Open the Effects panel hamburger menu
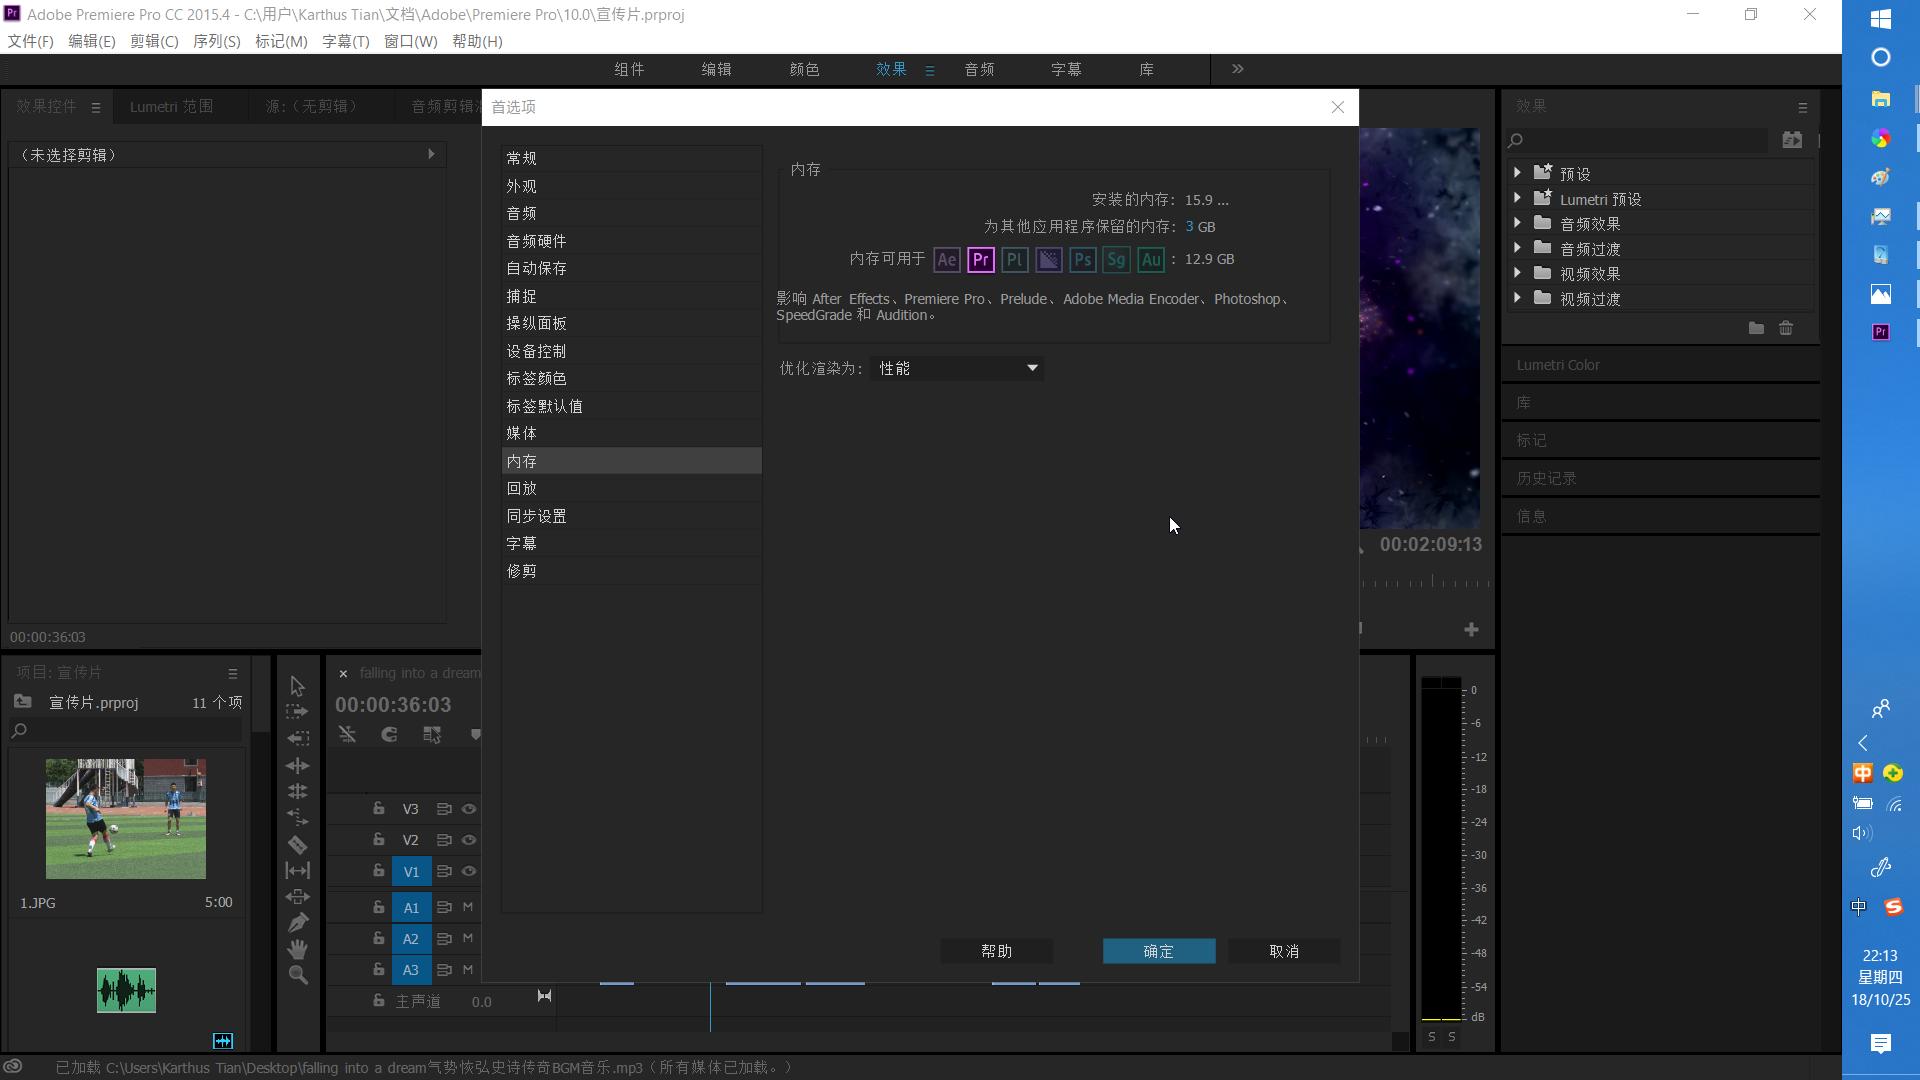Viewport: 1920px width, 1080px height. (x=1803, y=107)
